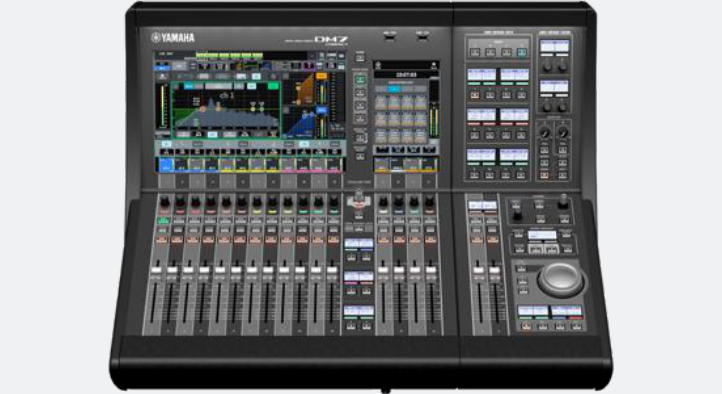Select the blue highlighted channel tile on touchscreen

click(x=166, y=164)
